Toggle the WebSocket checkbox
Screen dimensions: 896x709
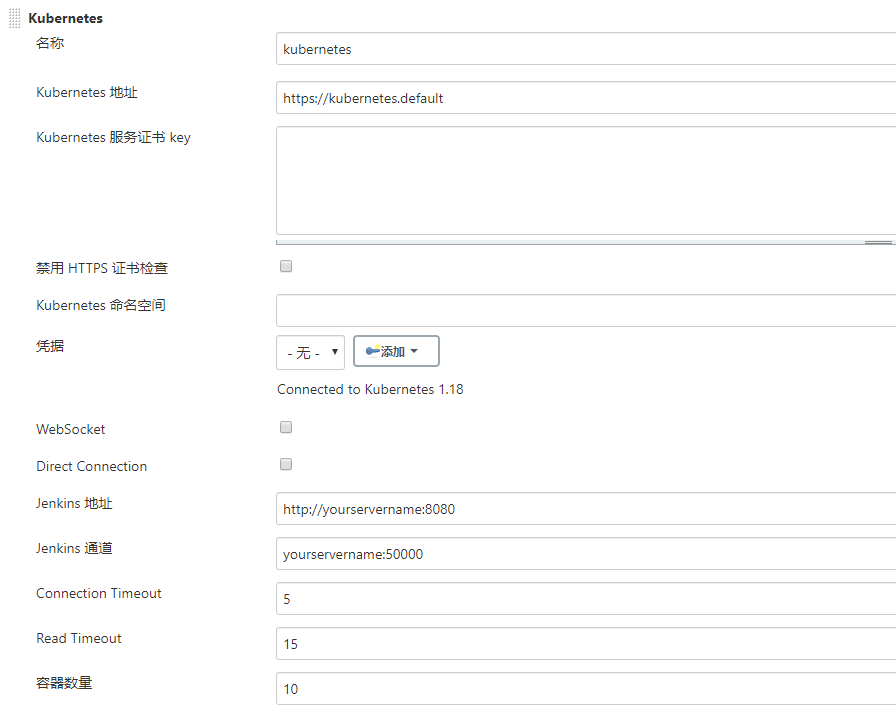pyautogui.click(x=286, y=427)
